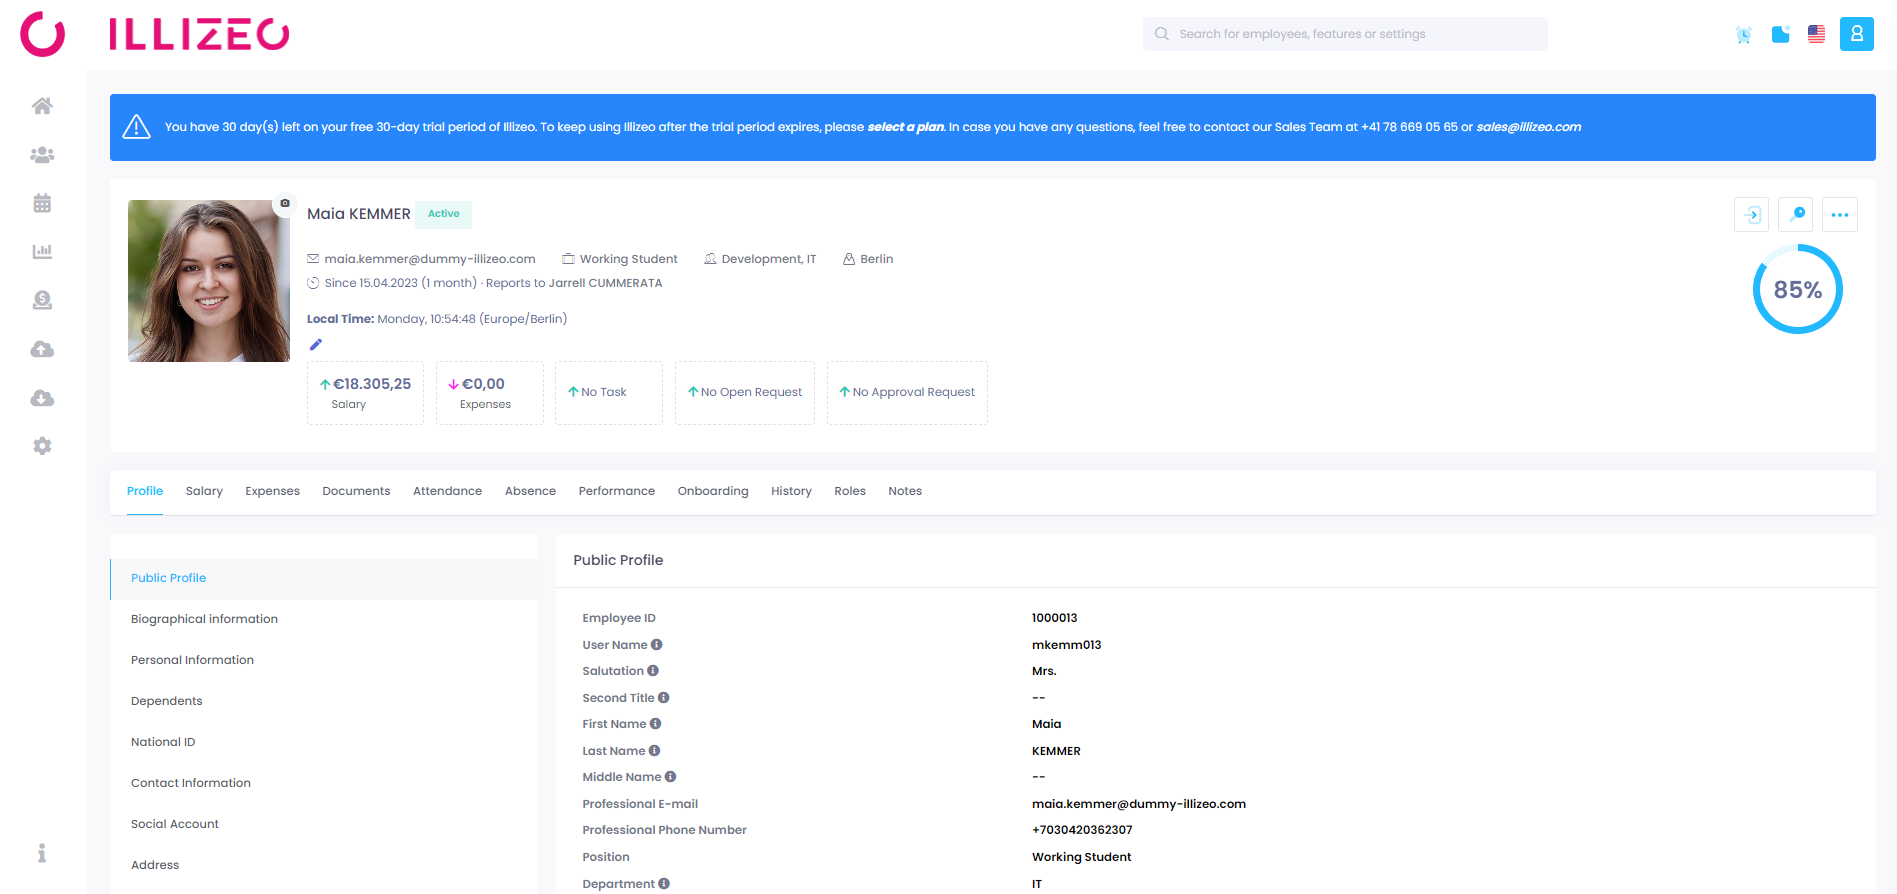Click the info icon at sidebar bottom
Viewport: 1897px width, 894px height.
pyautogui.click(x=42, y=853)
